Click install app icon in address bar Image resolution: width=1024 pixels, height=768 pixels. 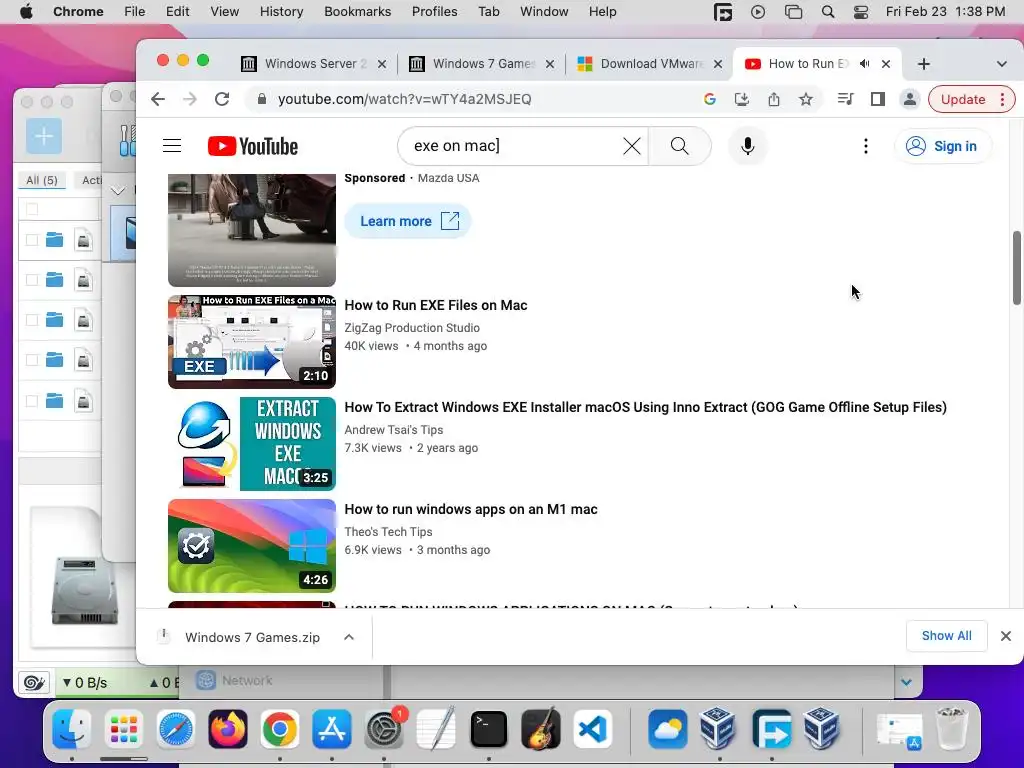click(x=742, y=99)
